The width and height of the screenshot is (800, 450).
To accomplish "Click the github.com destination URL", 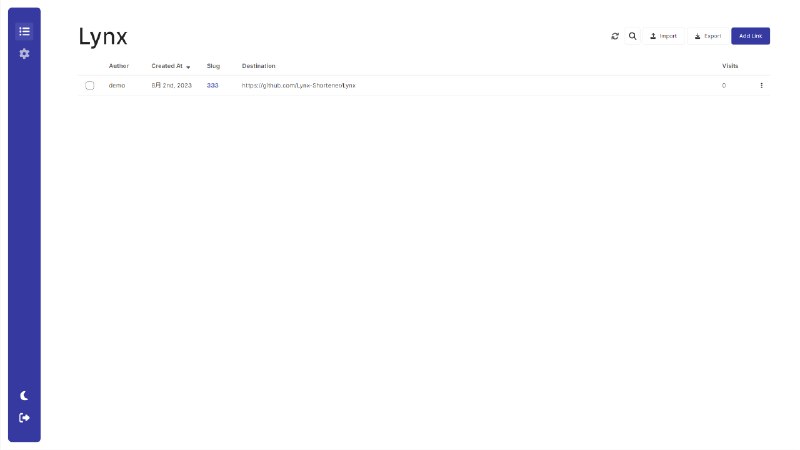I will [298, 86].
